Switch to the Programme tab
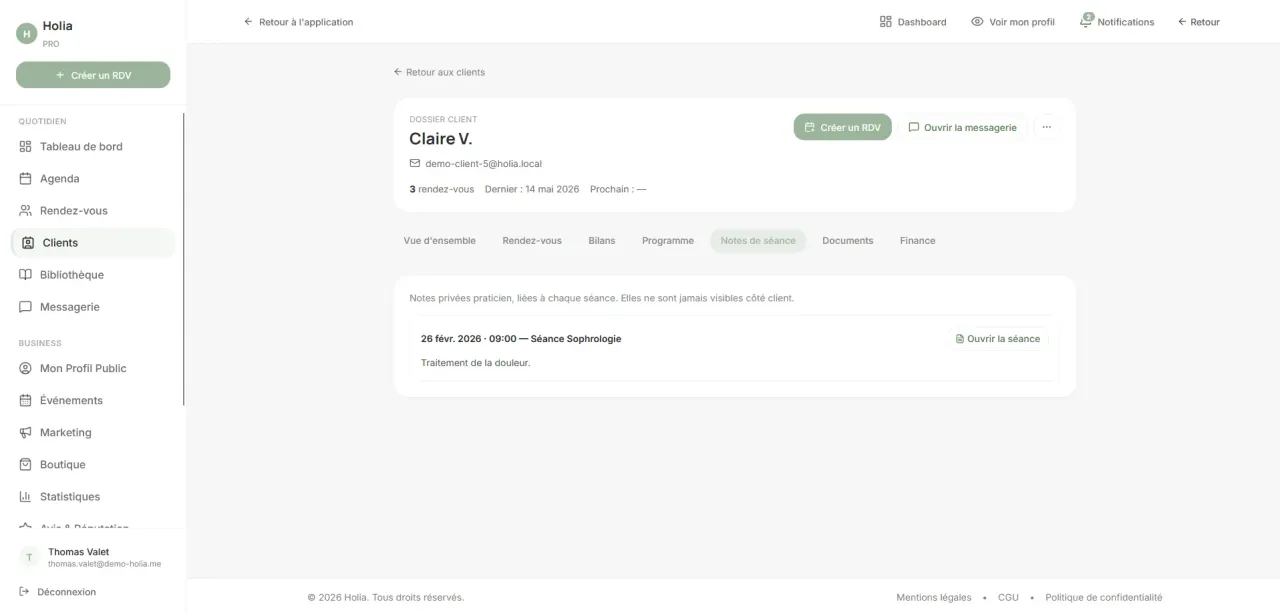This screenshot has width=1280, height=614. (x=668, y=241)
